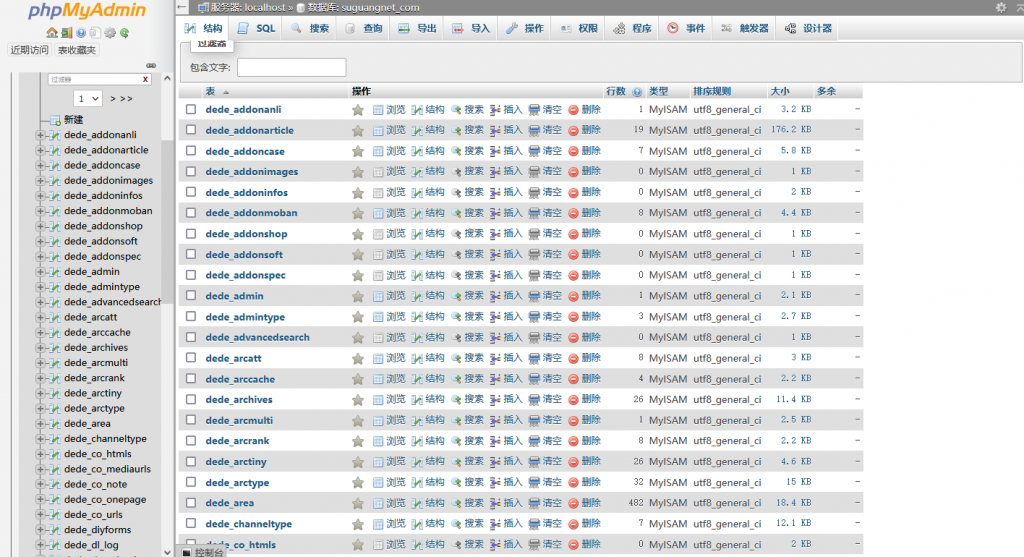Image resolution: width=1024 pixels, height=557 pixels.
Task: Check the dede_arctype row checkbox
Action: (x=191, y=482)
